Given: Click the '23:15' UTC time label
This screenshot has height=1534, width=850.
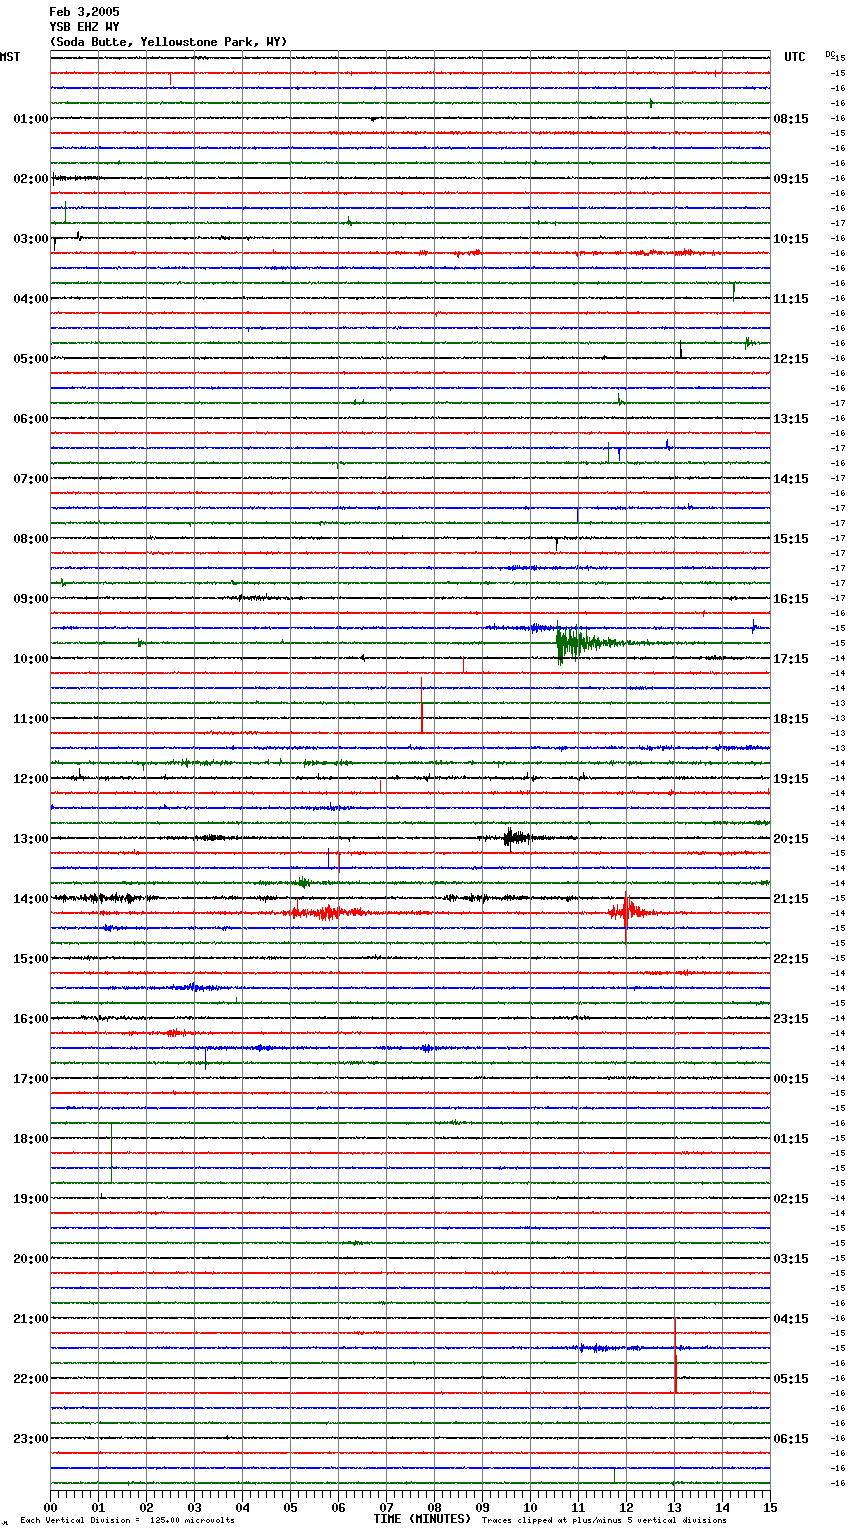Looking at the screenshot, I should [x=791, y=1019].
